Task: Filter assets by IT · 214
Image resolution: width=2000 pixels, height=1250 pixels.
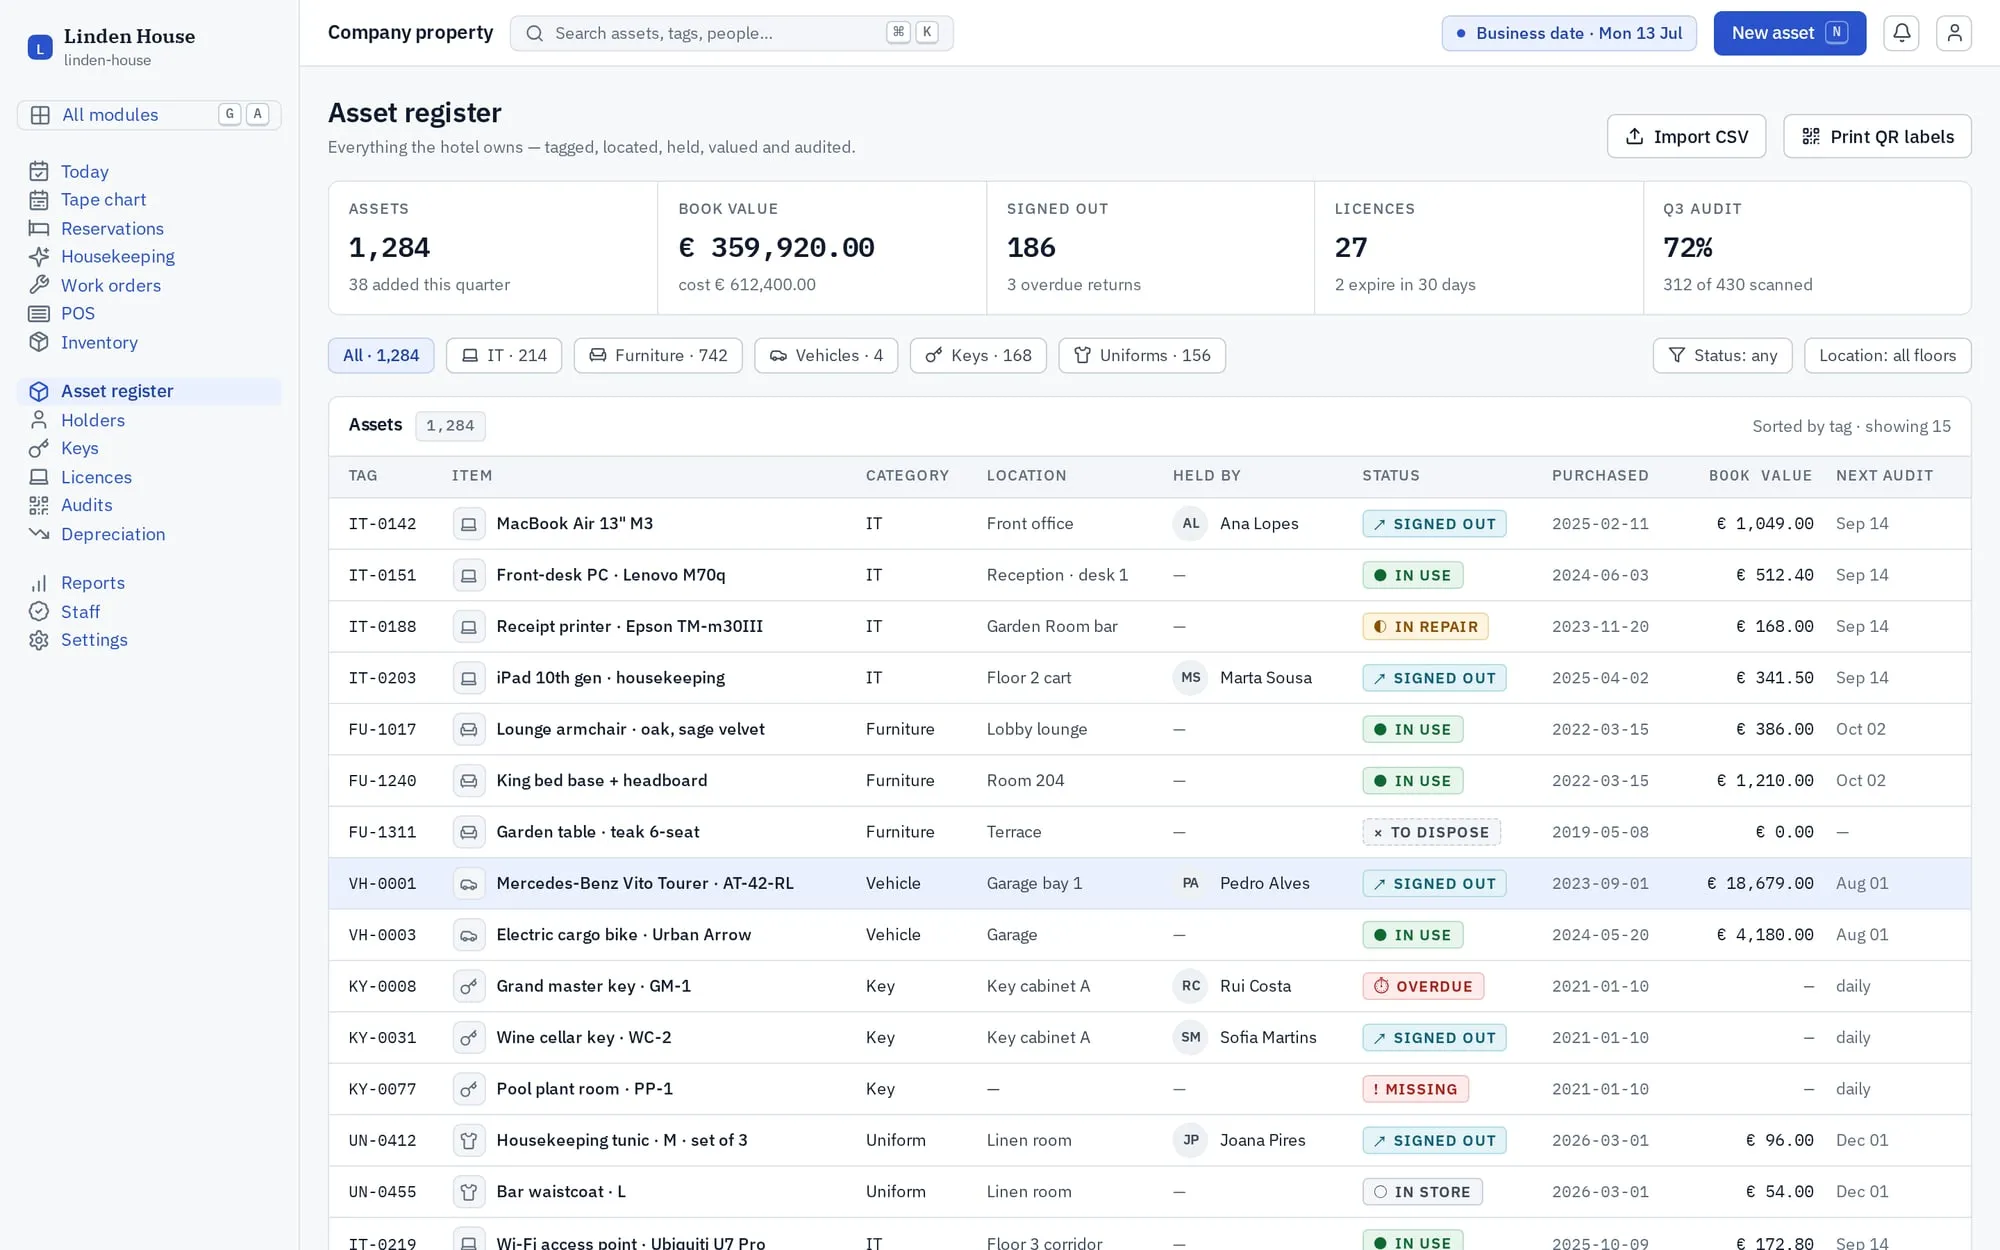Action: click(x=504, y=356)
